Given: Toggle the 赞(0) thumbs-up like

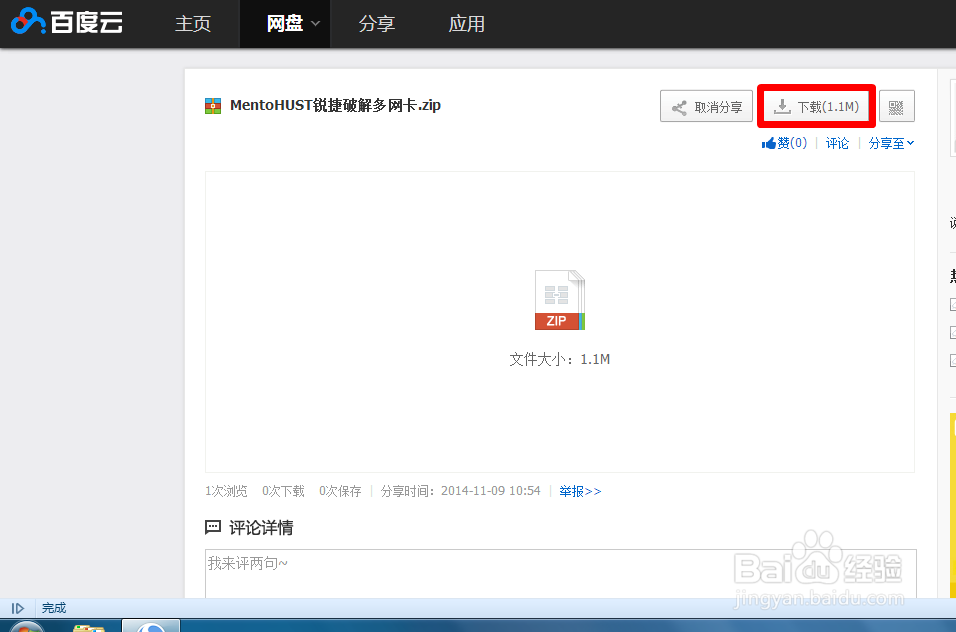Looking at the screenshot, I should [783, 142].
